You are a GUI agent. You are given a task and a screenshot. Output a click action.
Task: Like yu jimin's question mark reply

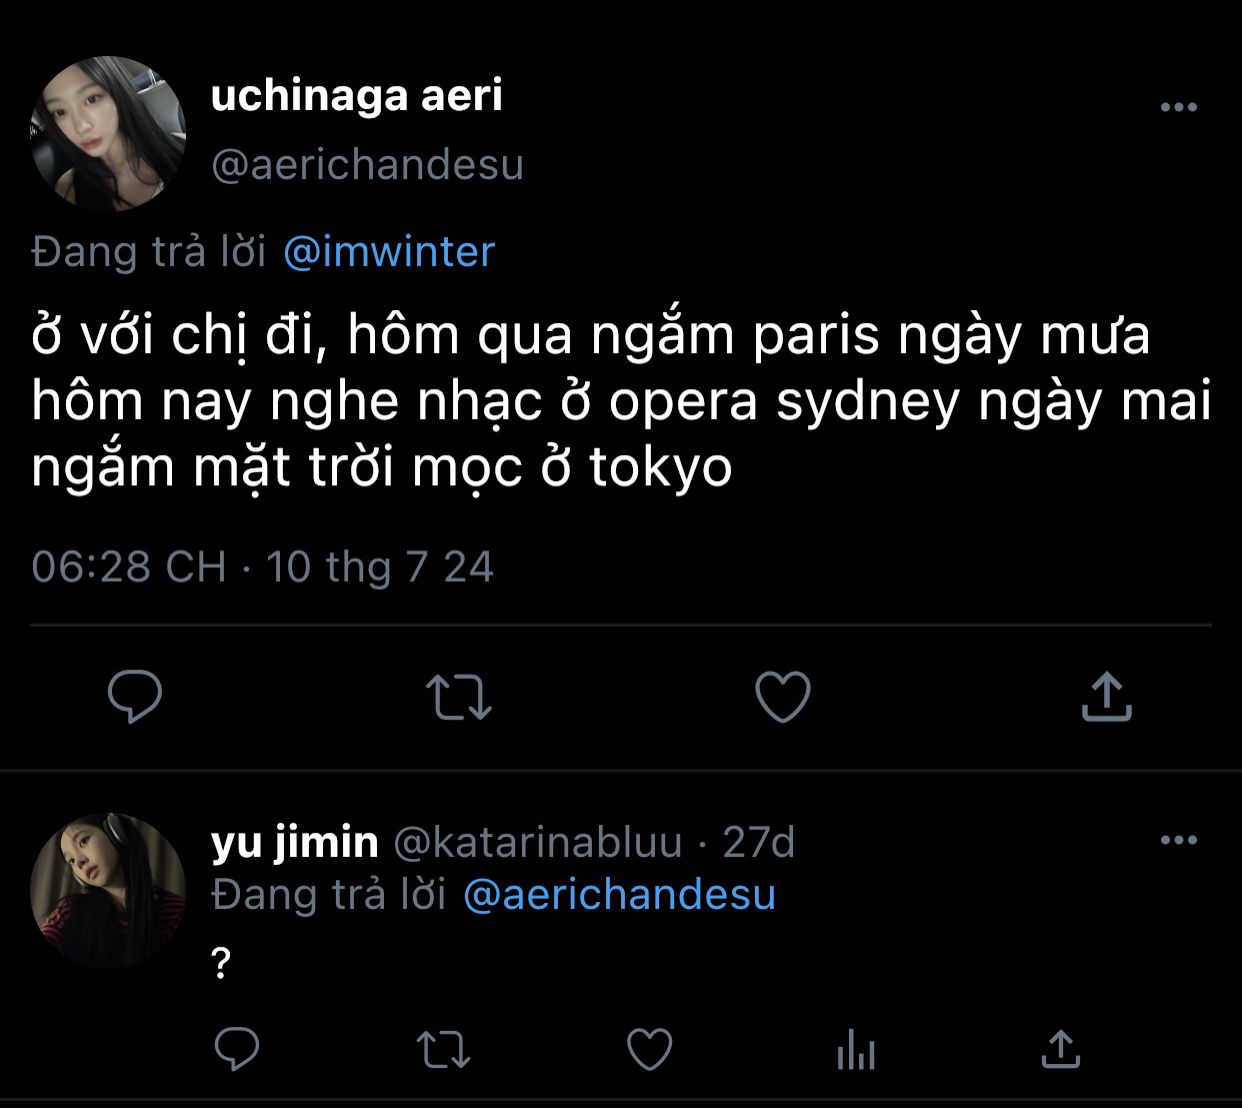click(x=649, y=1049)
